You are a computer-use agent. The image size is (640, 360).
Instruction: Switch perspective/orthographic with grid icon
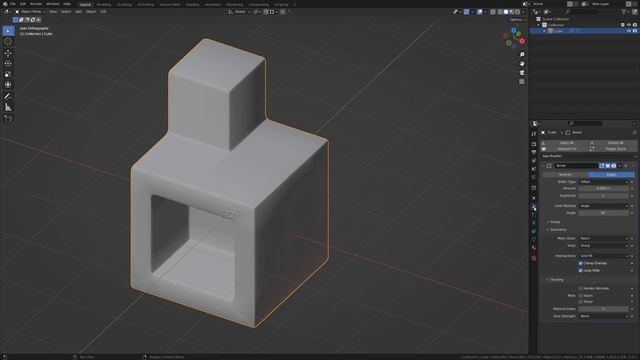522,82
